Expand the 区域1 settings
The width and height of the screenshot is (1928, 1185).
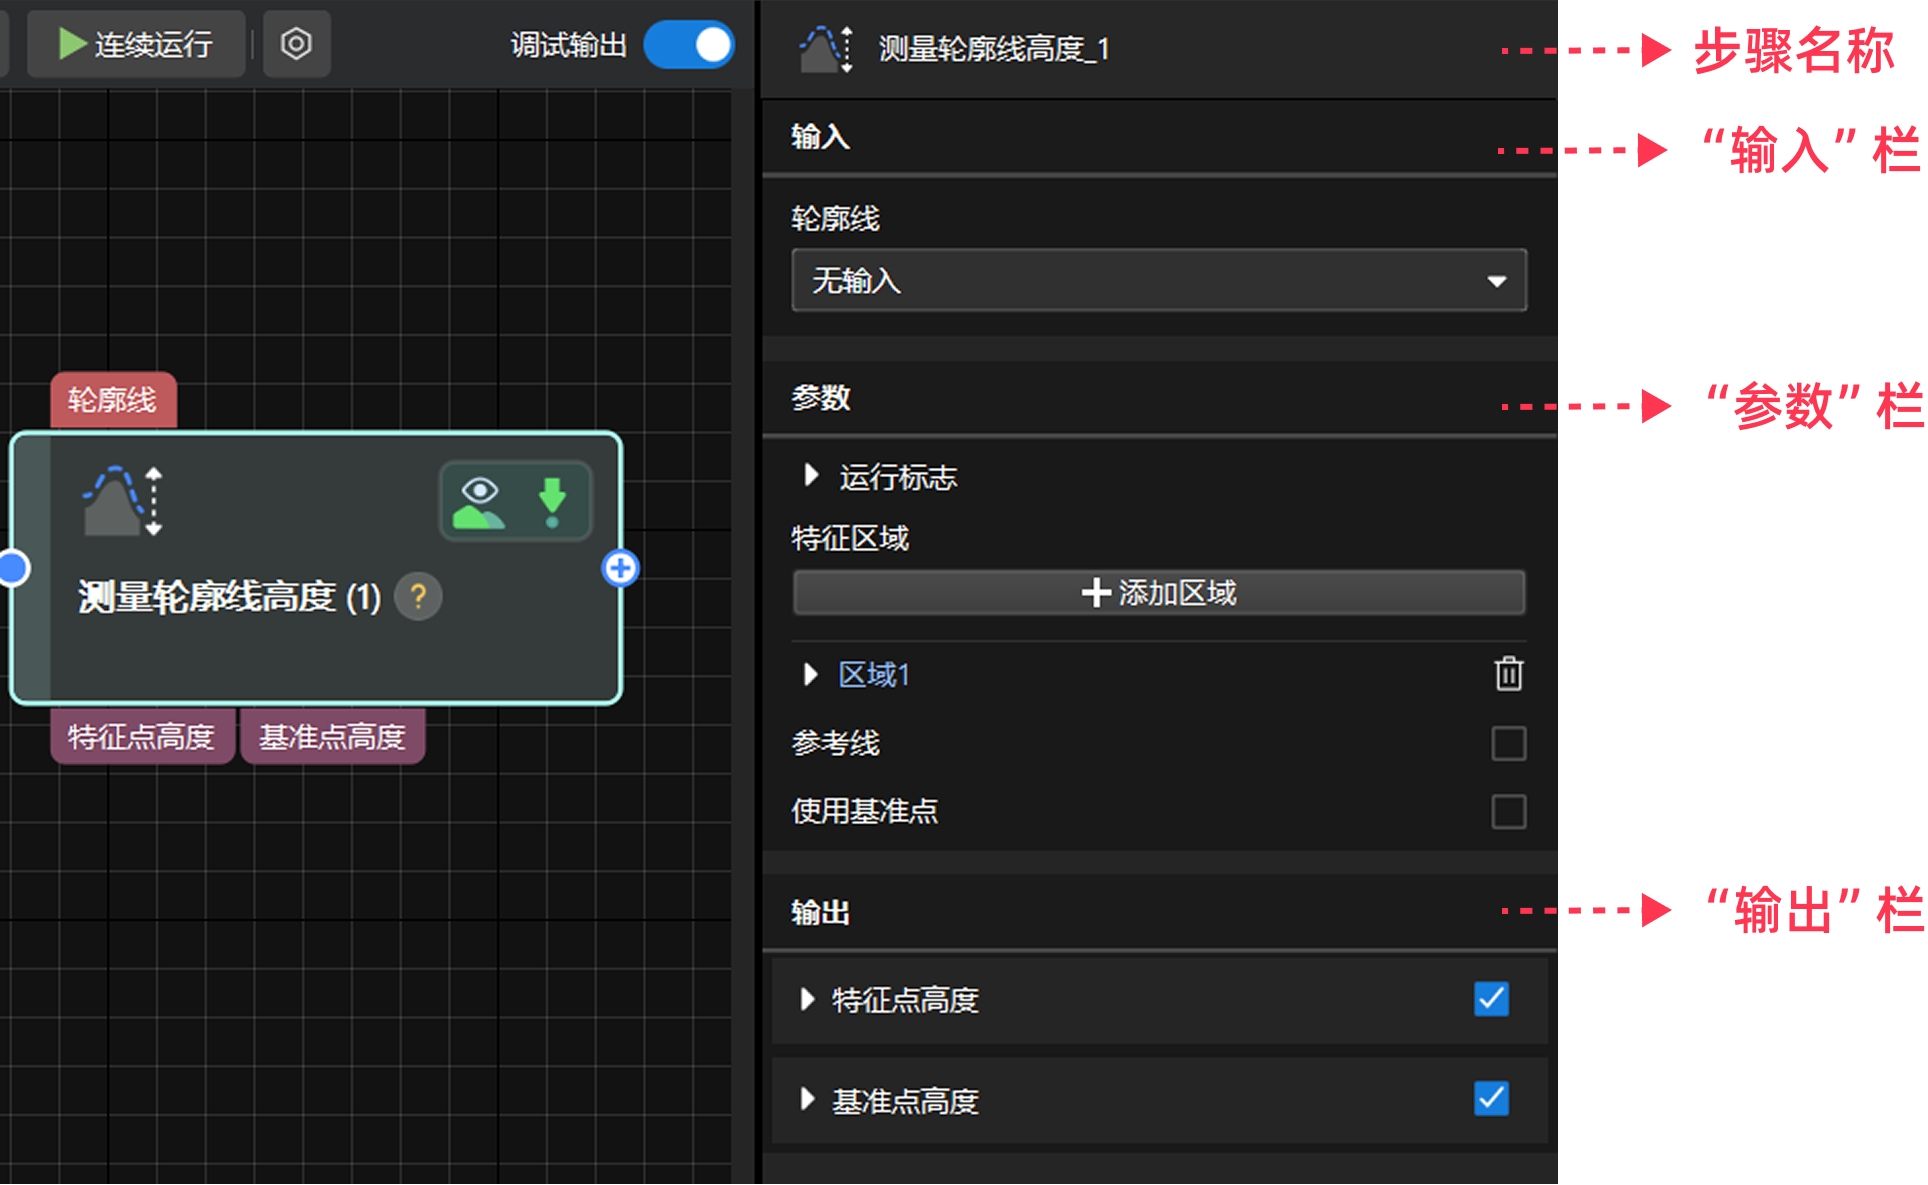[810, 674]
